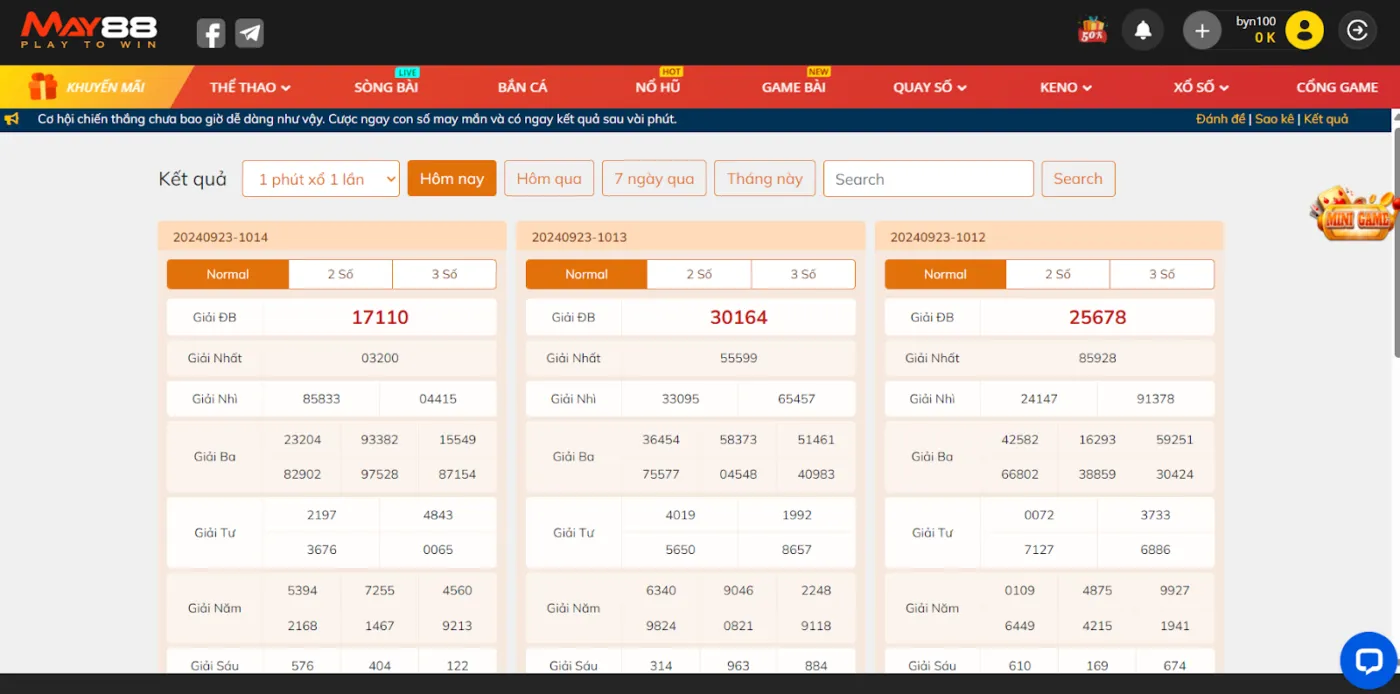
Task: Open the Sao kê link
Action: click(x=1274, y=119)
